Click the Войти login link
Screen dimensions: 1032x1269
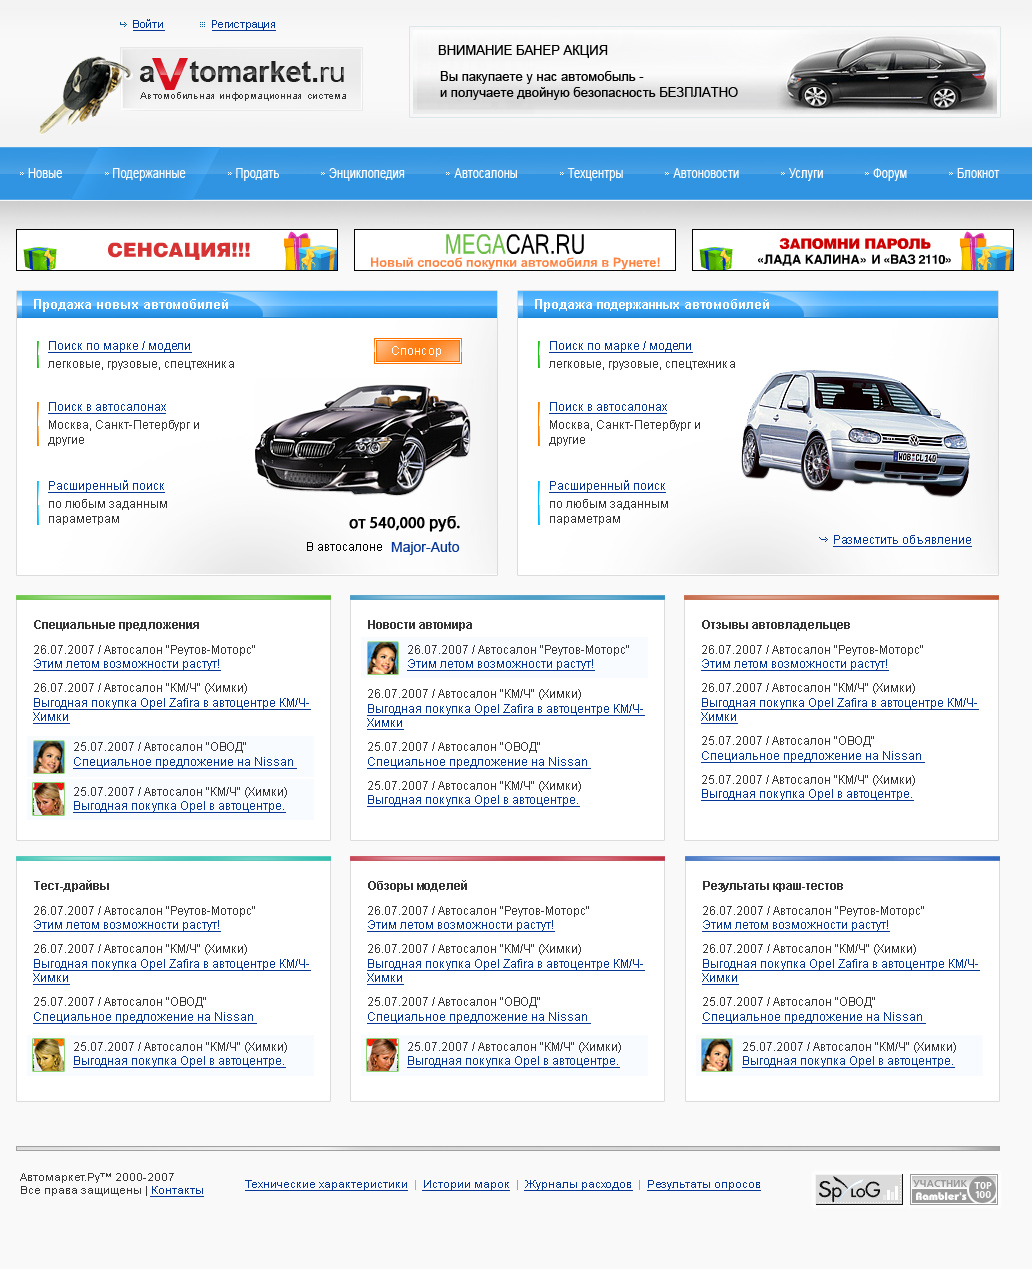pos(148,24)
